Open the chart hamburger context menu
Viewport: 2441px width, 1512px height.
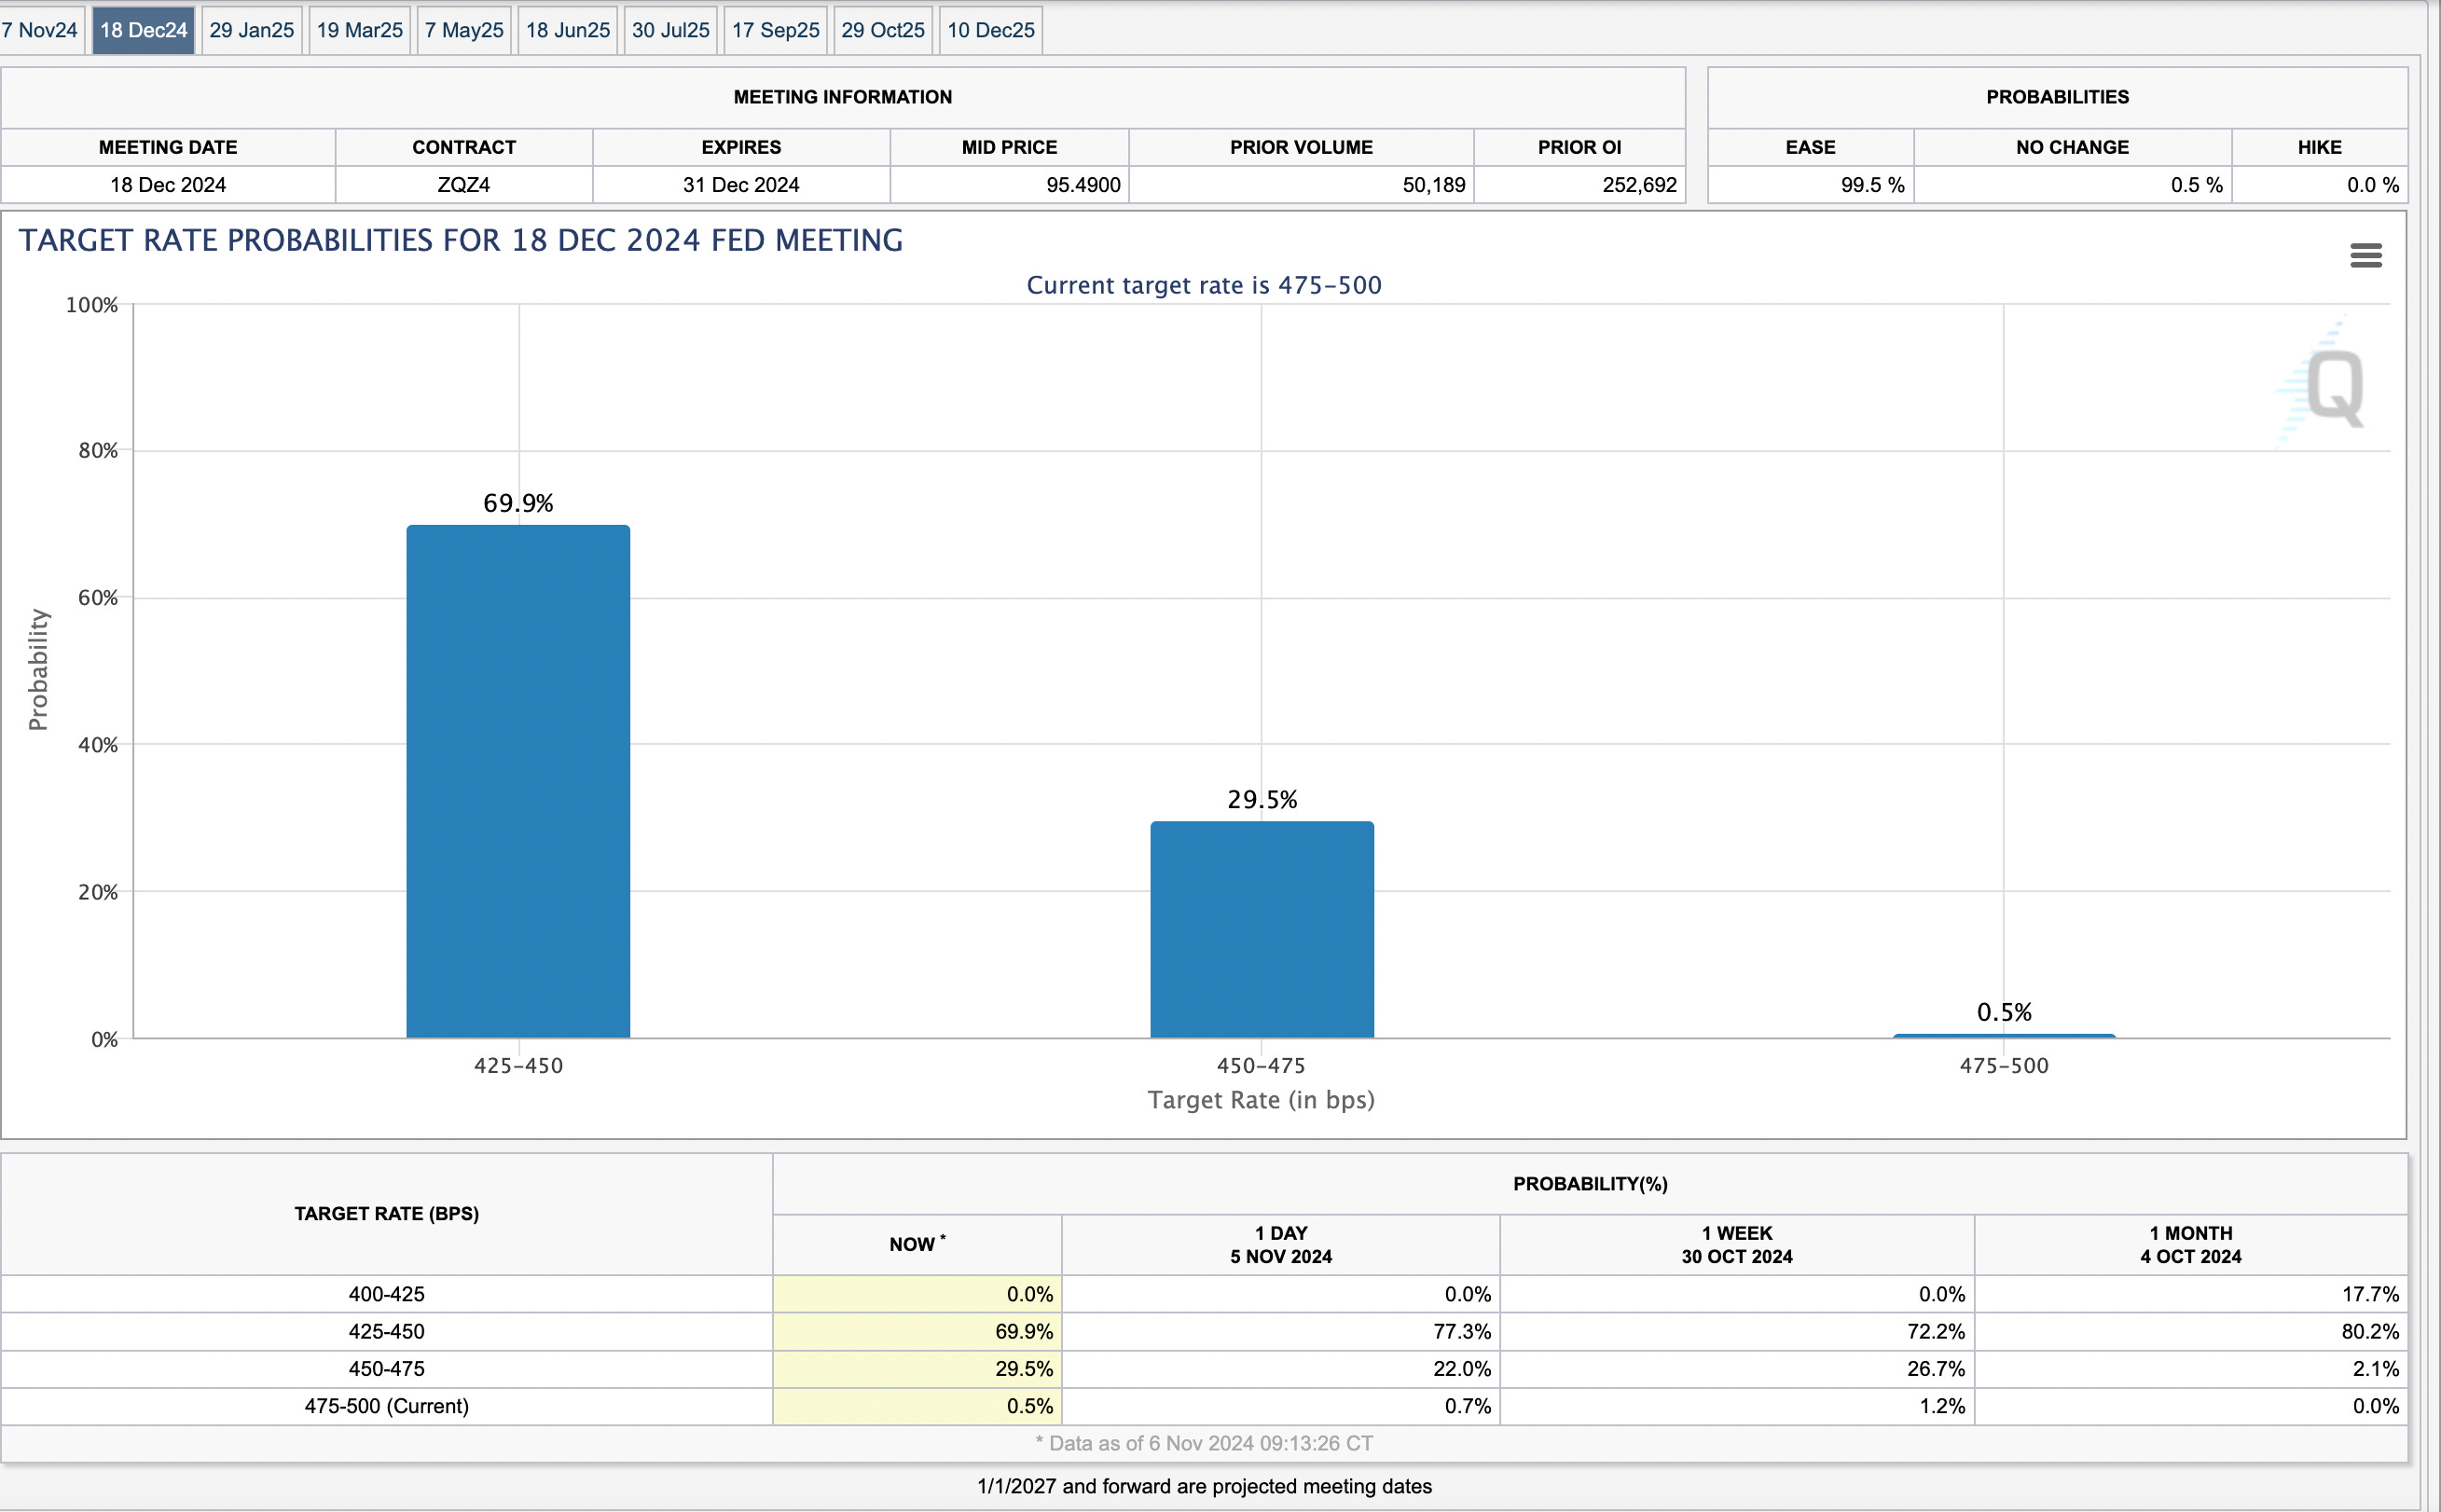[2365, 256]
